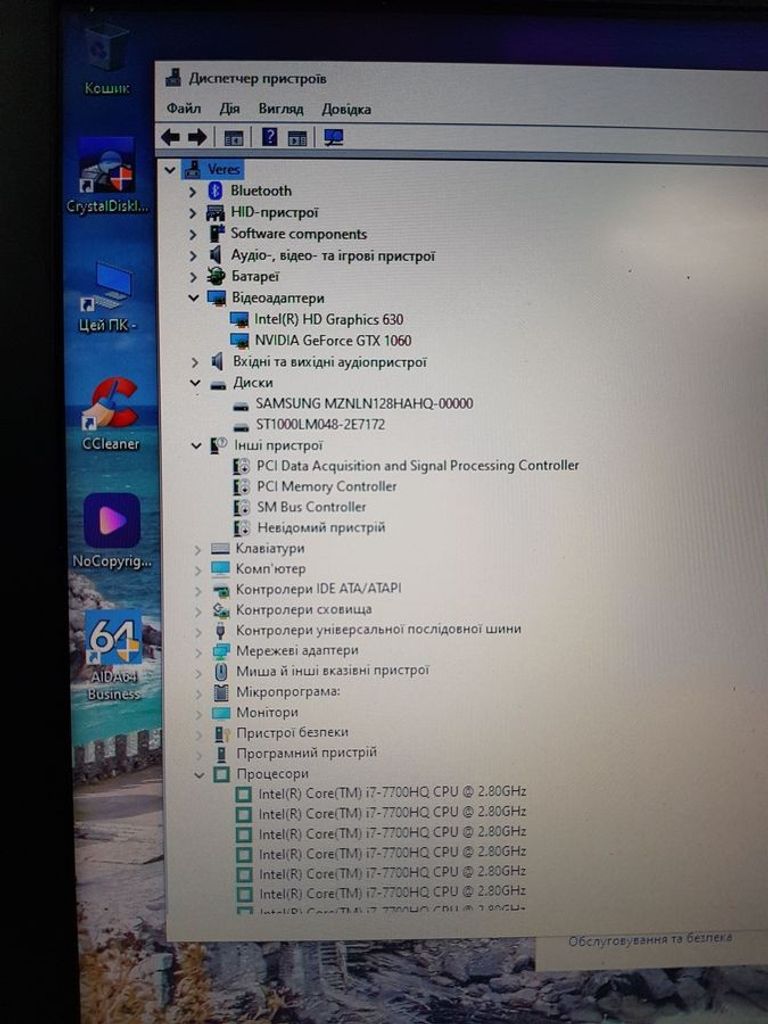Select Вхідні та вихідні аудіопристрої

pyautogui.click(x=330, y=362)
